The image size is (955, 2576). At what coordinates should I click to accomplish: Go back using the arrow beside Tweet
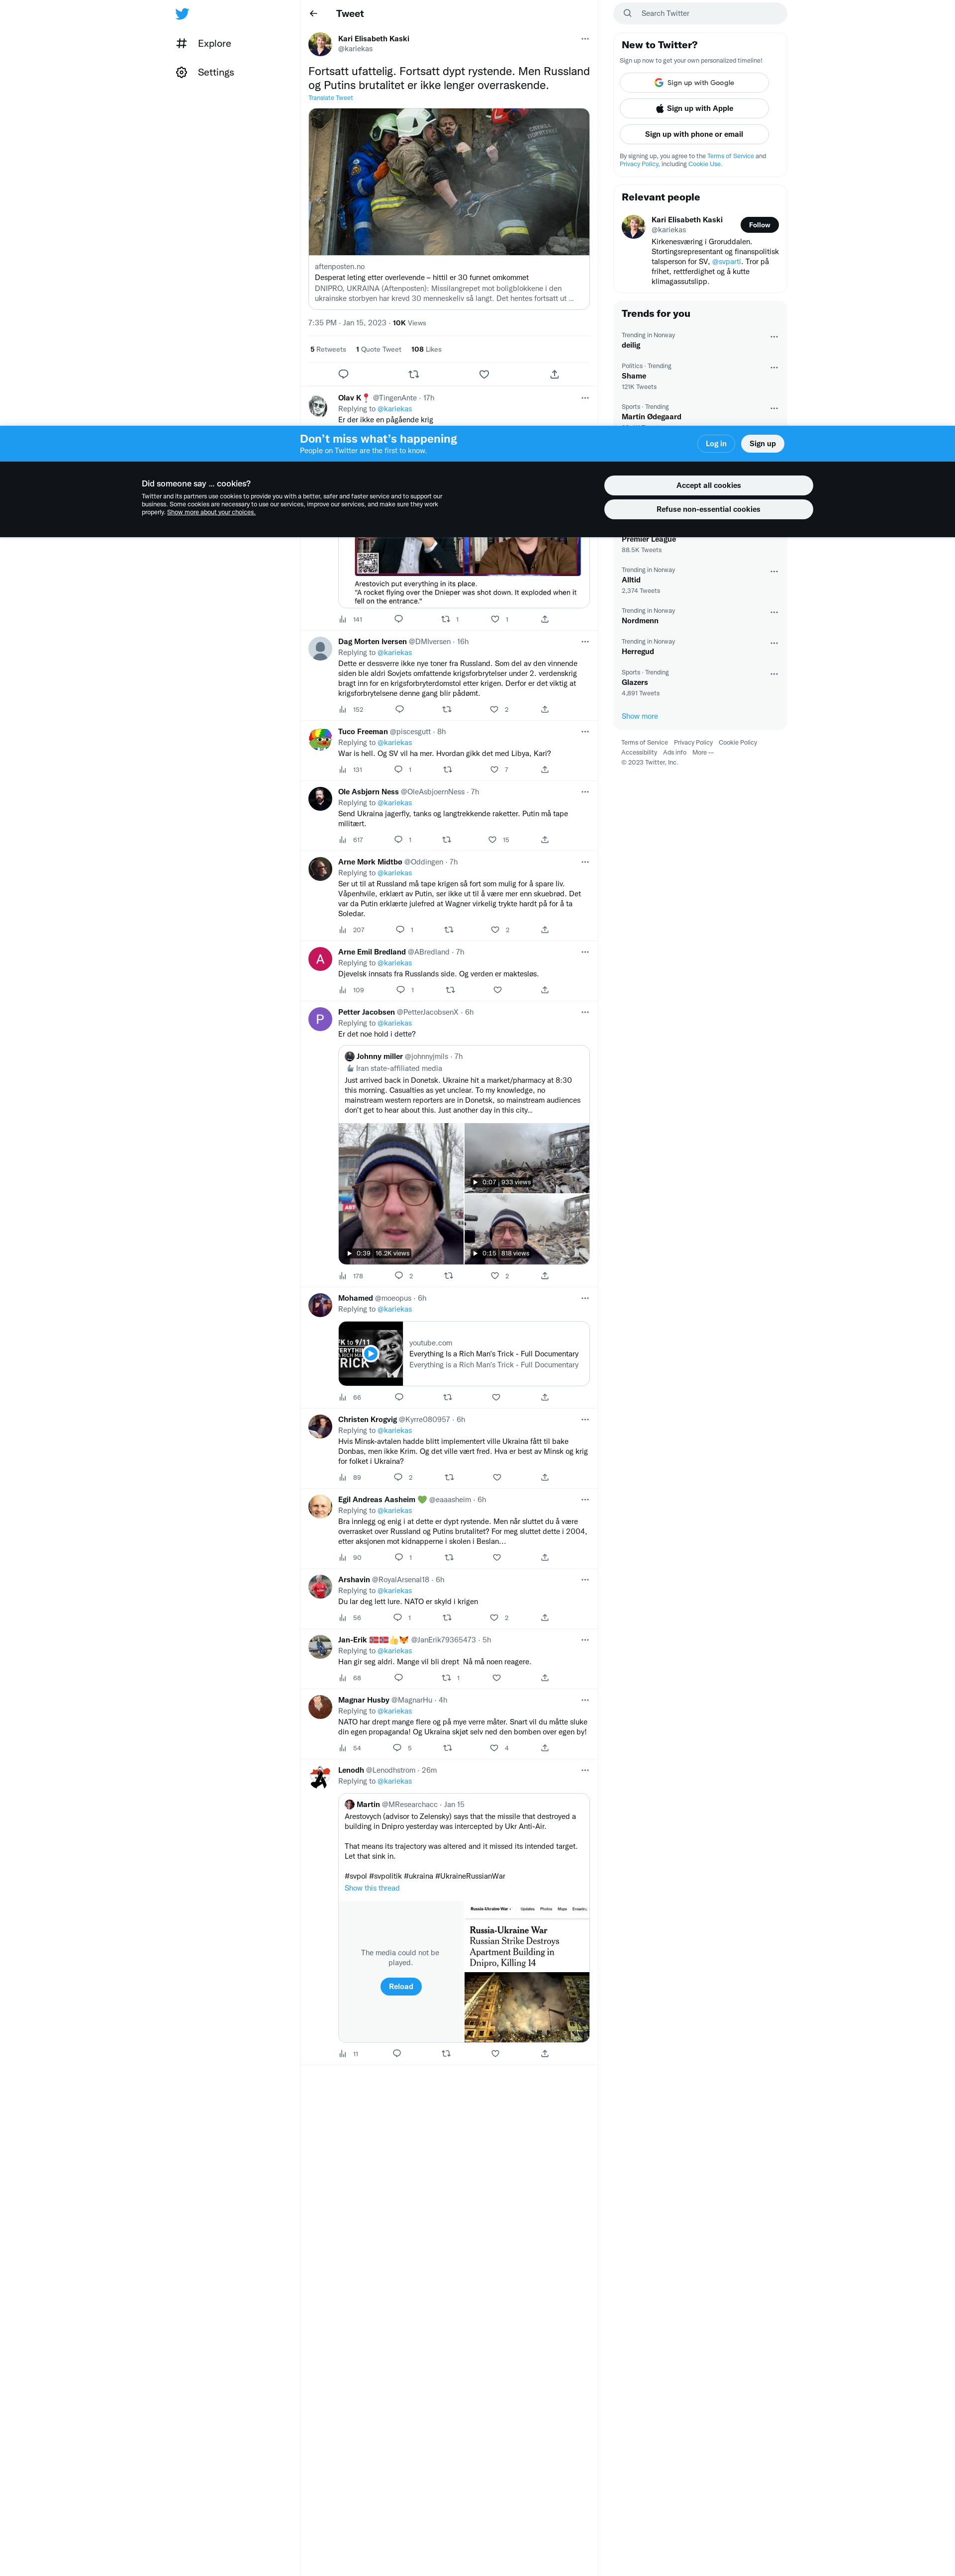tap(314, 14)
